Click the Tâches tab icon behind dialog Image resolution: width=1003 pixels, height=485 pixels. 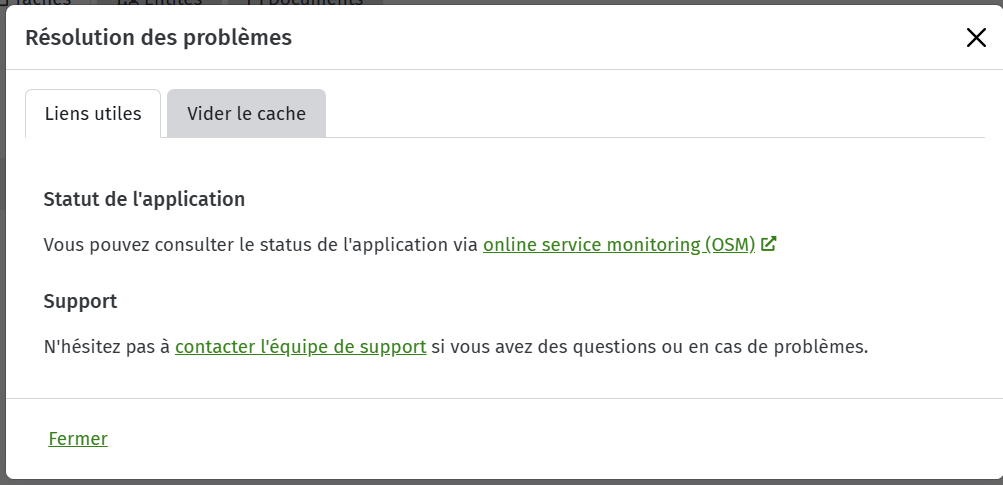pyautogui.click(x=3, y=3)
